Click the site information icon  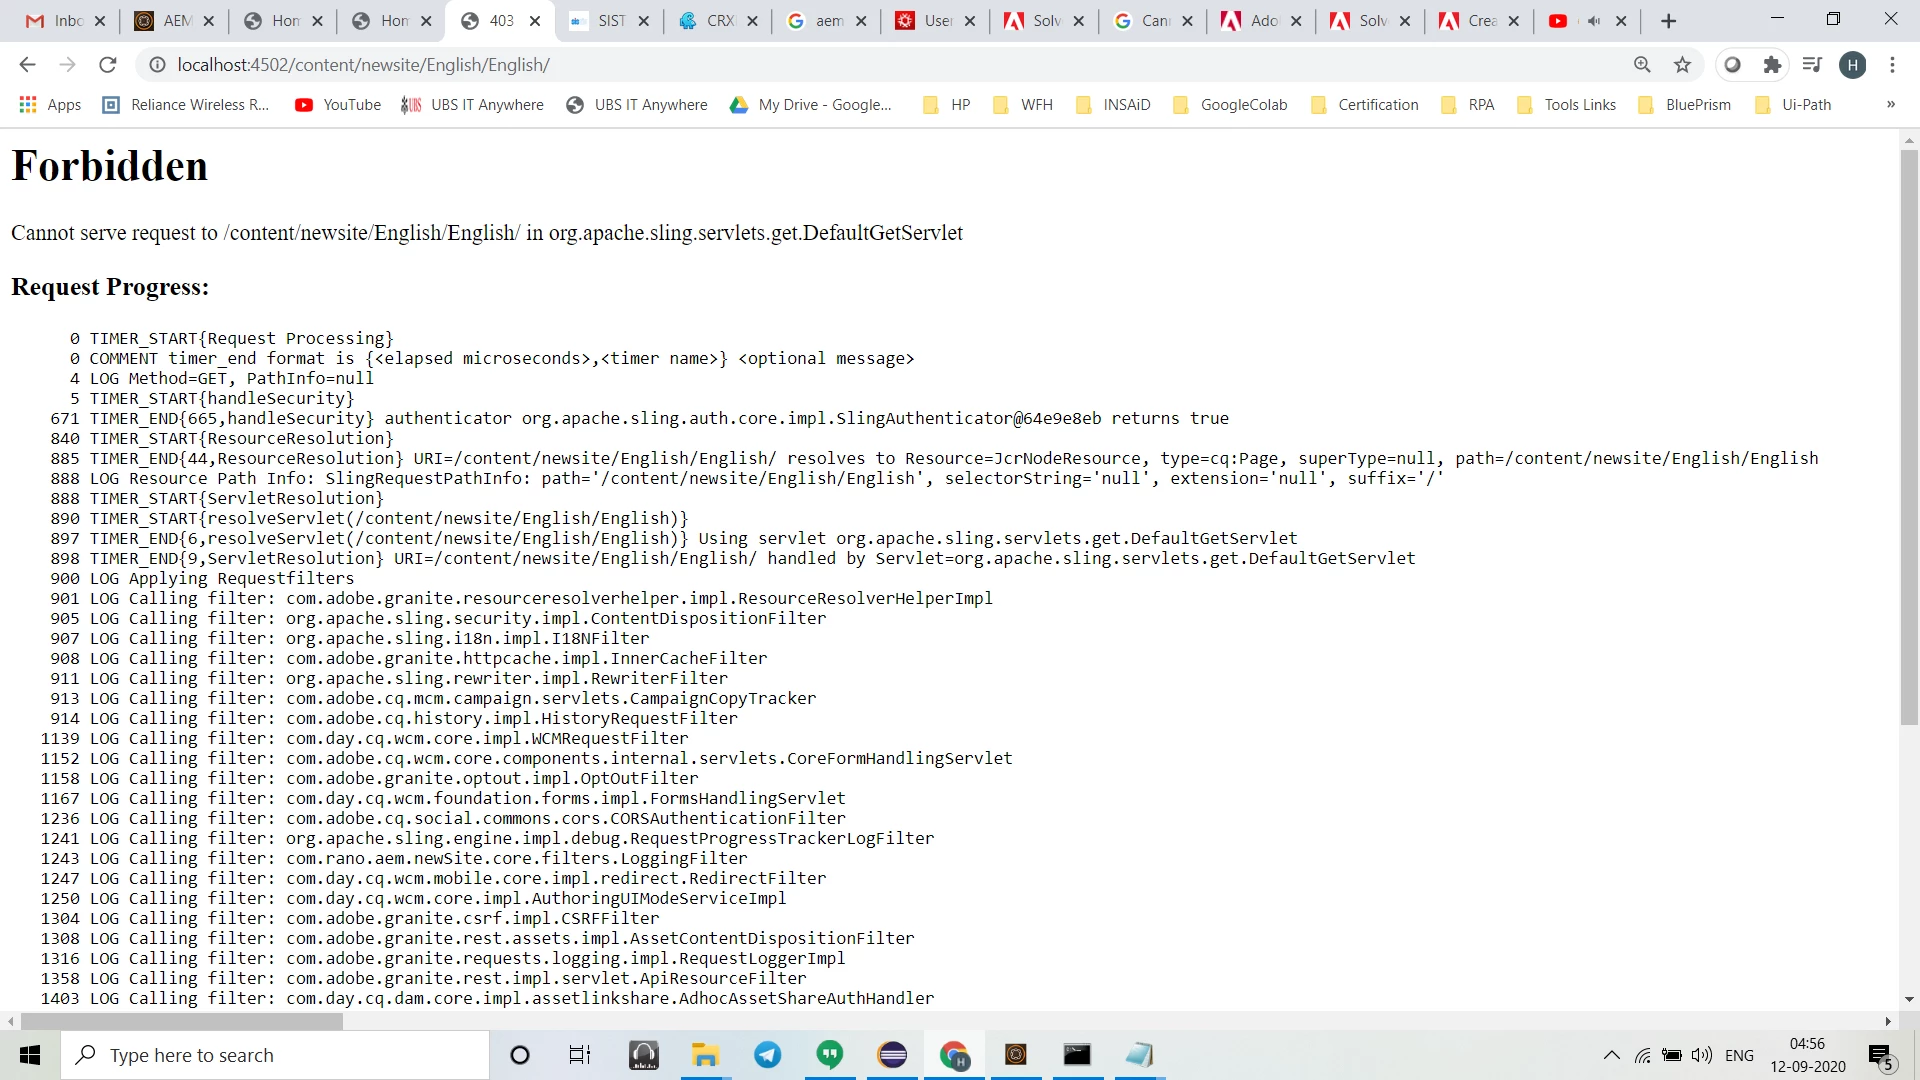pos(157,65)
